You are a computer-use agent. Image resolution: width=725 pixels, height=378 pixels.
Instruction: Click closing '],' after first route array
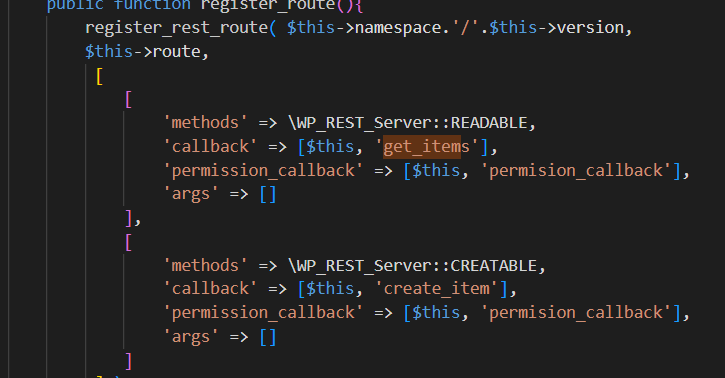(x=133, y=219)
